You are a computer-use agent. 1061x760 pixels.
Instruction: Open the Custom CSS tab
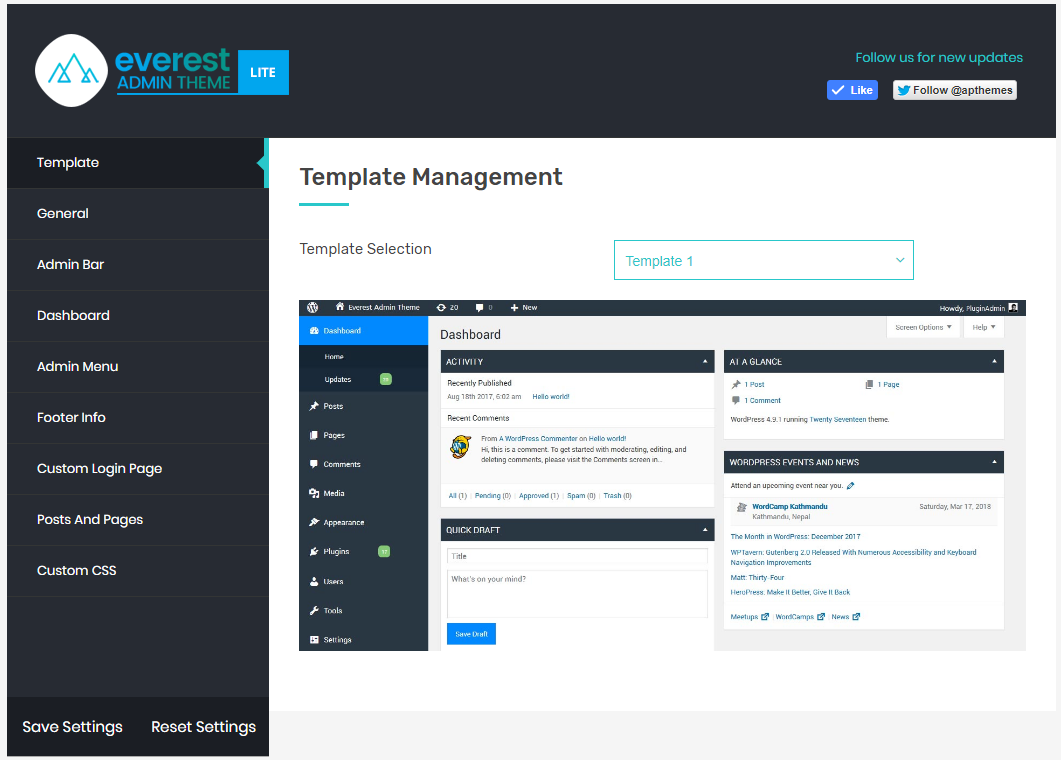point(137,571)
